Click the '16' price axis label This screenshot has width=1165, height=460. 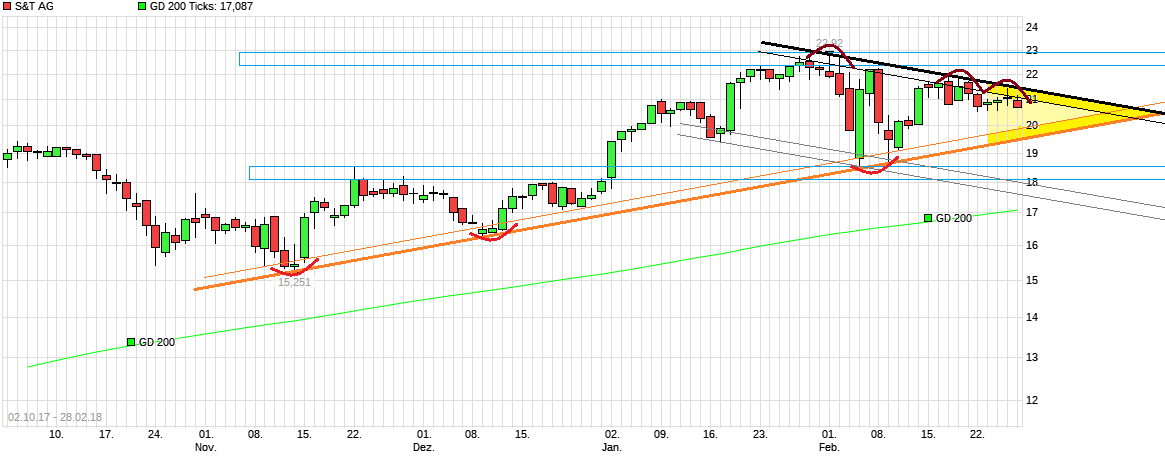click(1032, 245)
